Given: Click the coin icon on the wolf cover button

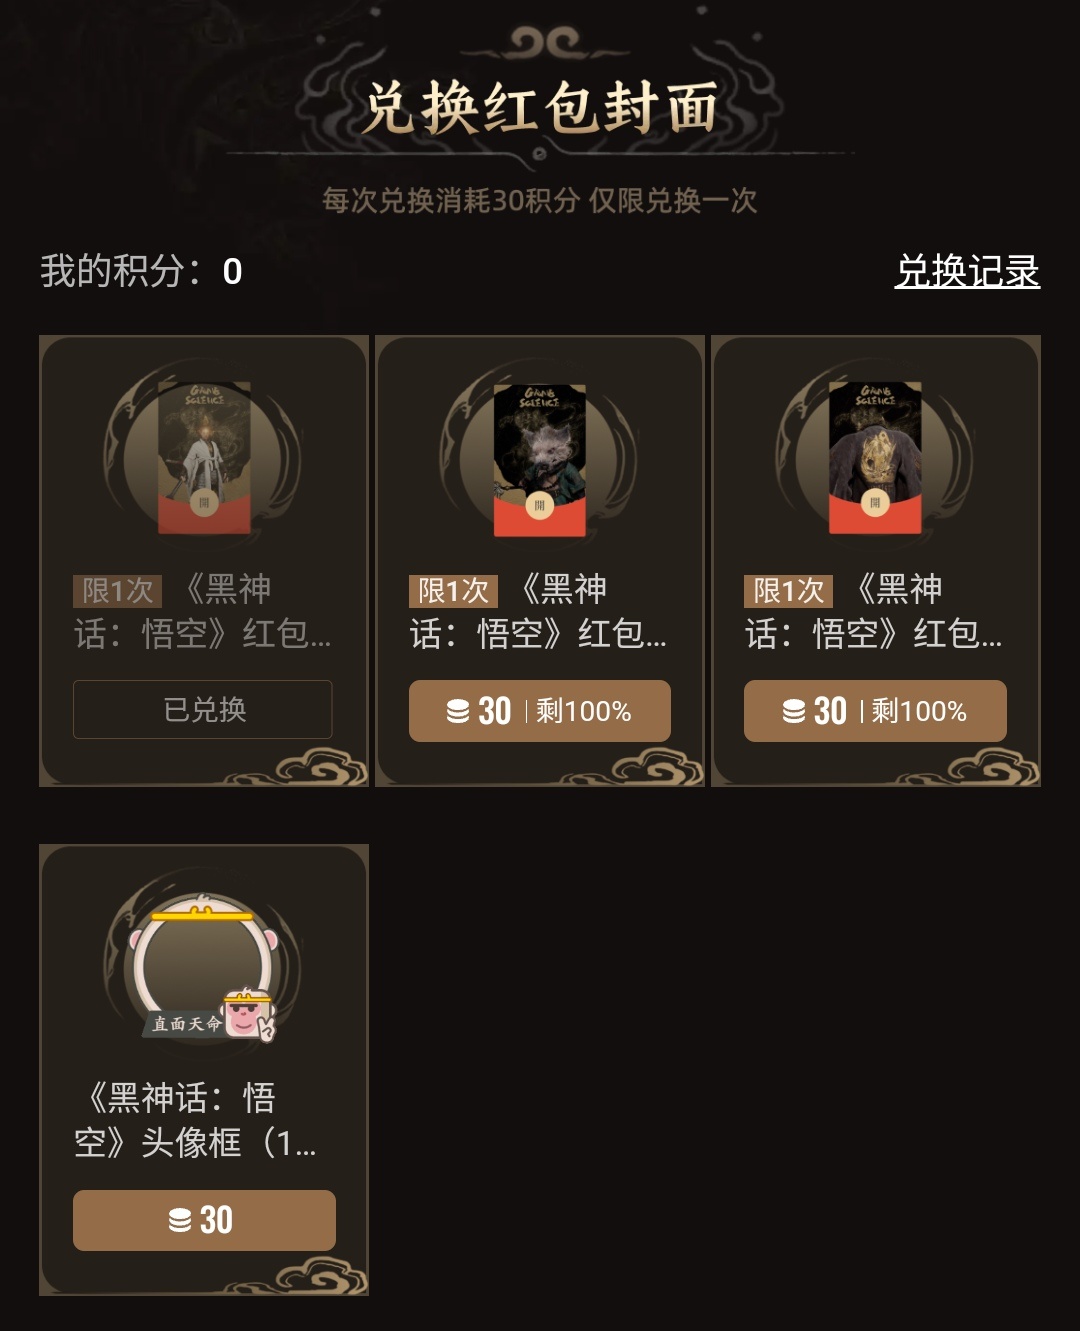Looking at the screenshot, I should (x=458, y=711).
